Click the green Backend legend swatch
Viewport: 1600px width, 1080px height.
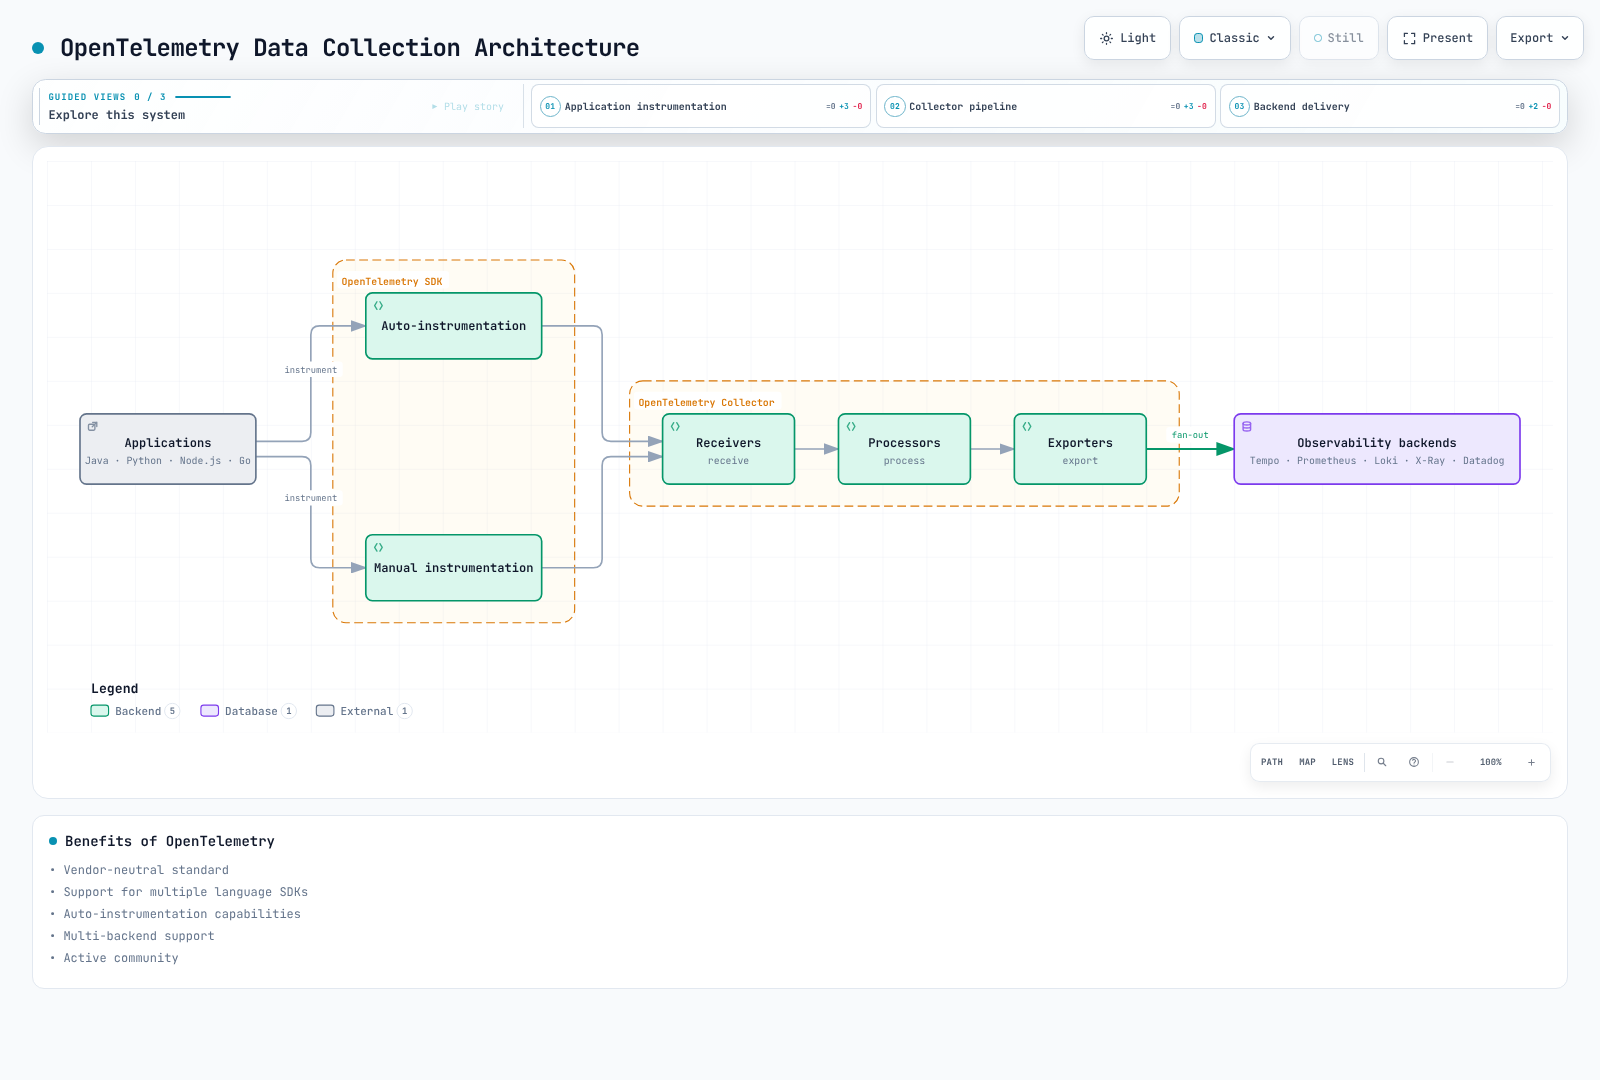coord(100,711)
